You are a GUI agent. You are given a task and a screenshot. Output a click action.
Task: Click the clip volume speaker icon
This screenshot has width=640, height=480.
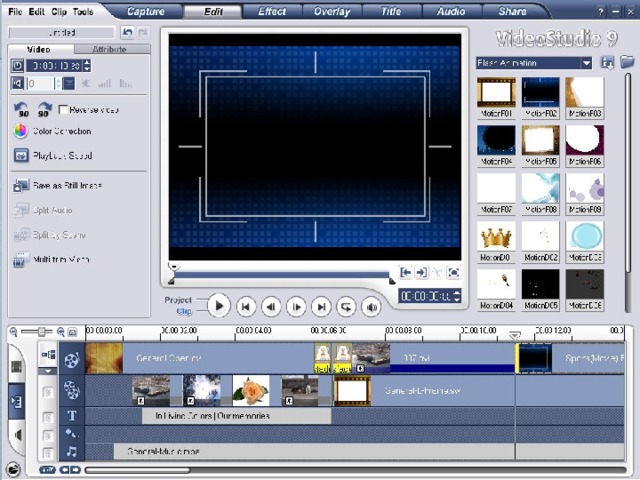[17, 83]
